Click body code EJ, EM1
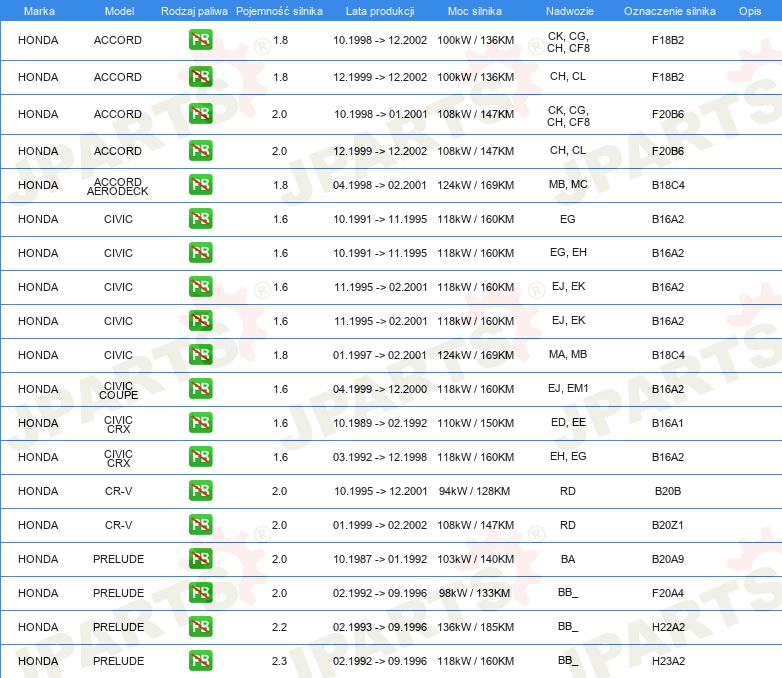Image resolution: width=782 pixels, height=678 pixels. (x=568, y=388)
